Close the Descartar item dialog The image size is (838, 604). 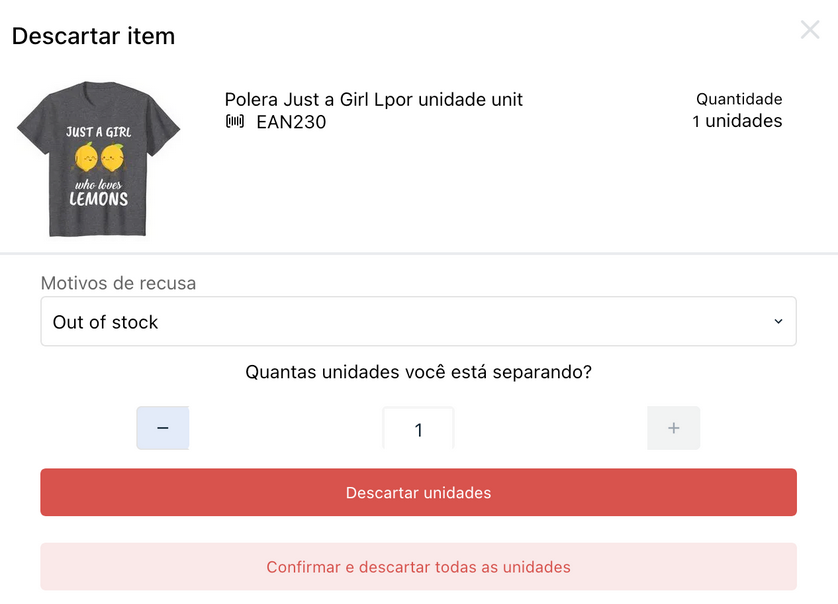(810, 30)
